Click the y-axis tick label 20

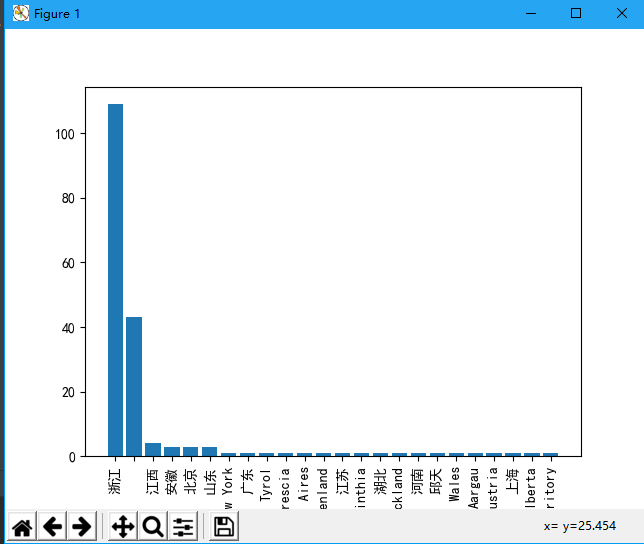coord(68,393)
